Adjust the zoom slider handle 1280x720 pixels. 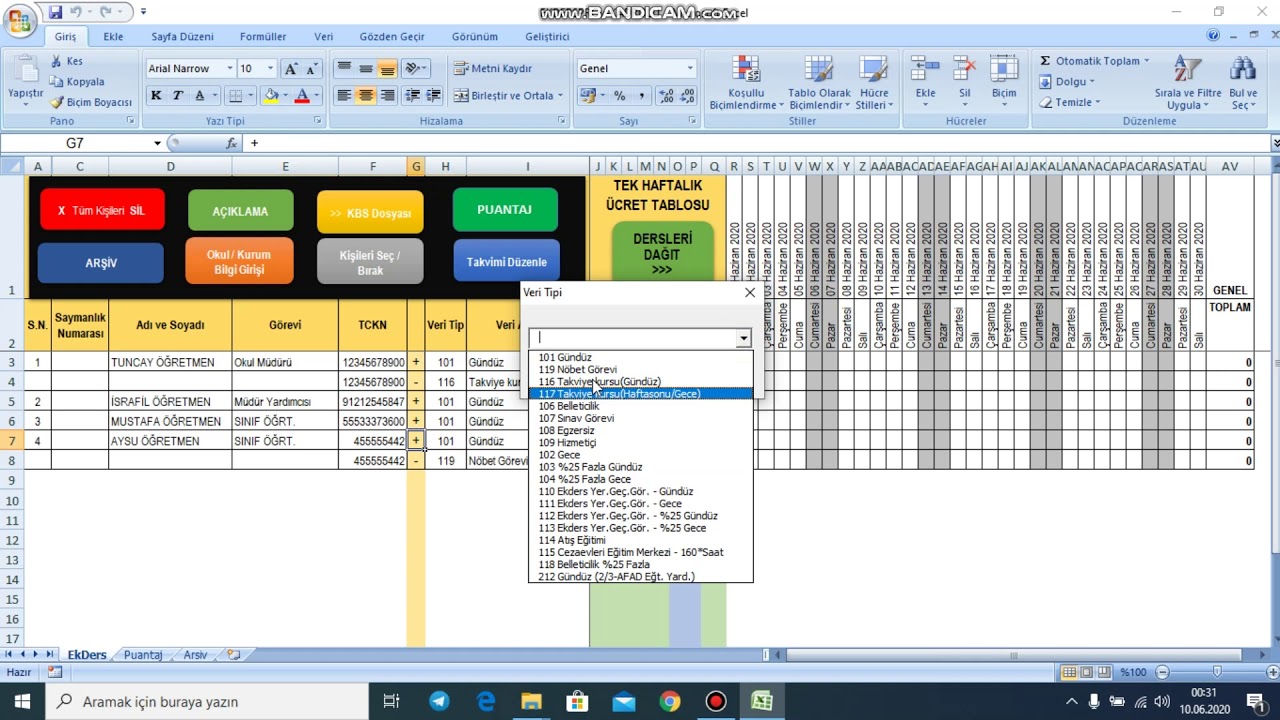1217,672
